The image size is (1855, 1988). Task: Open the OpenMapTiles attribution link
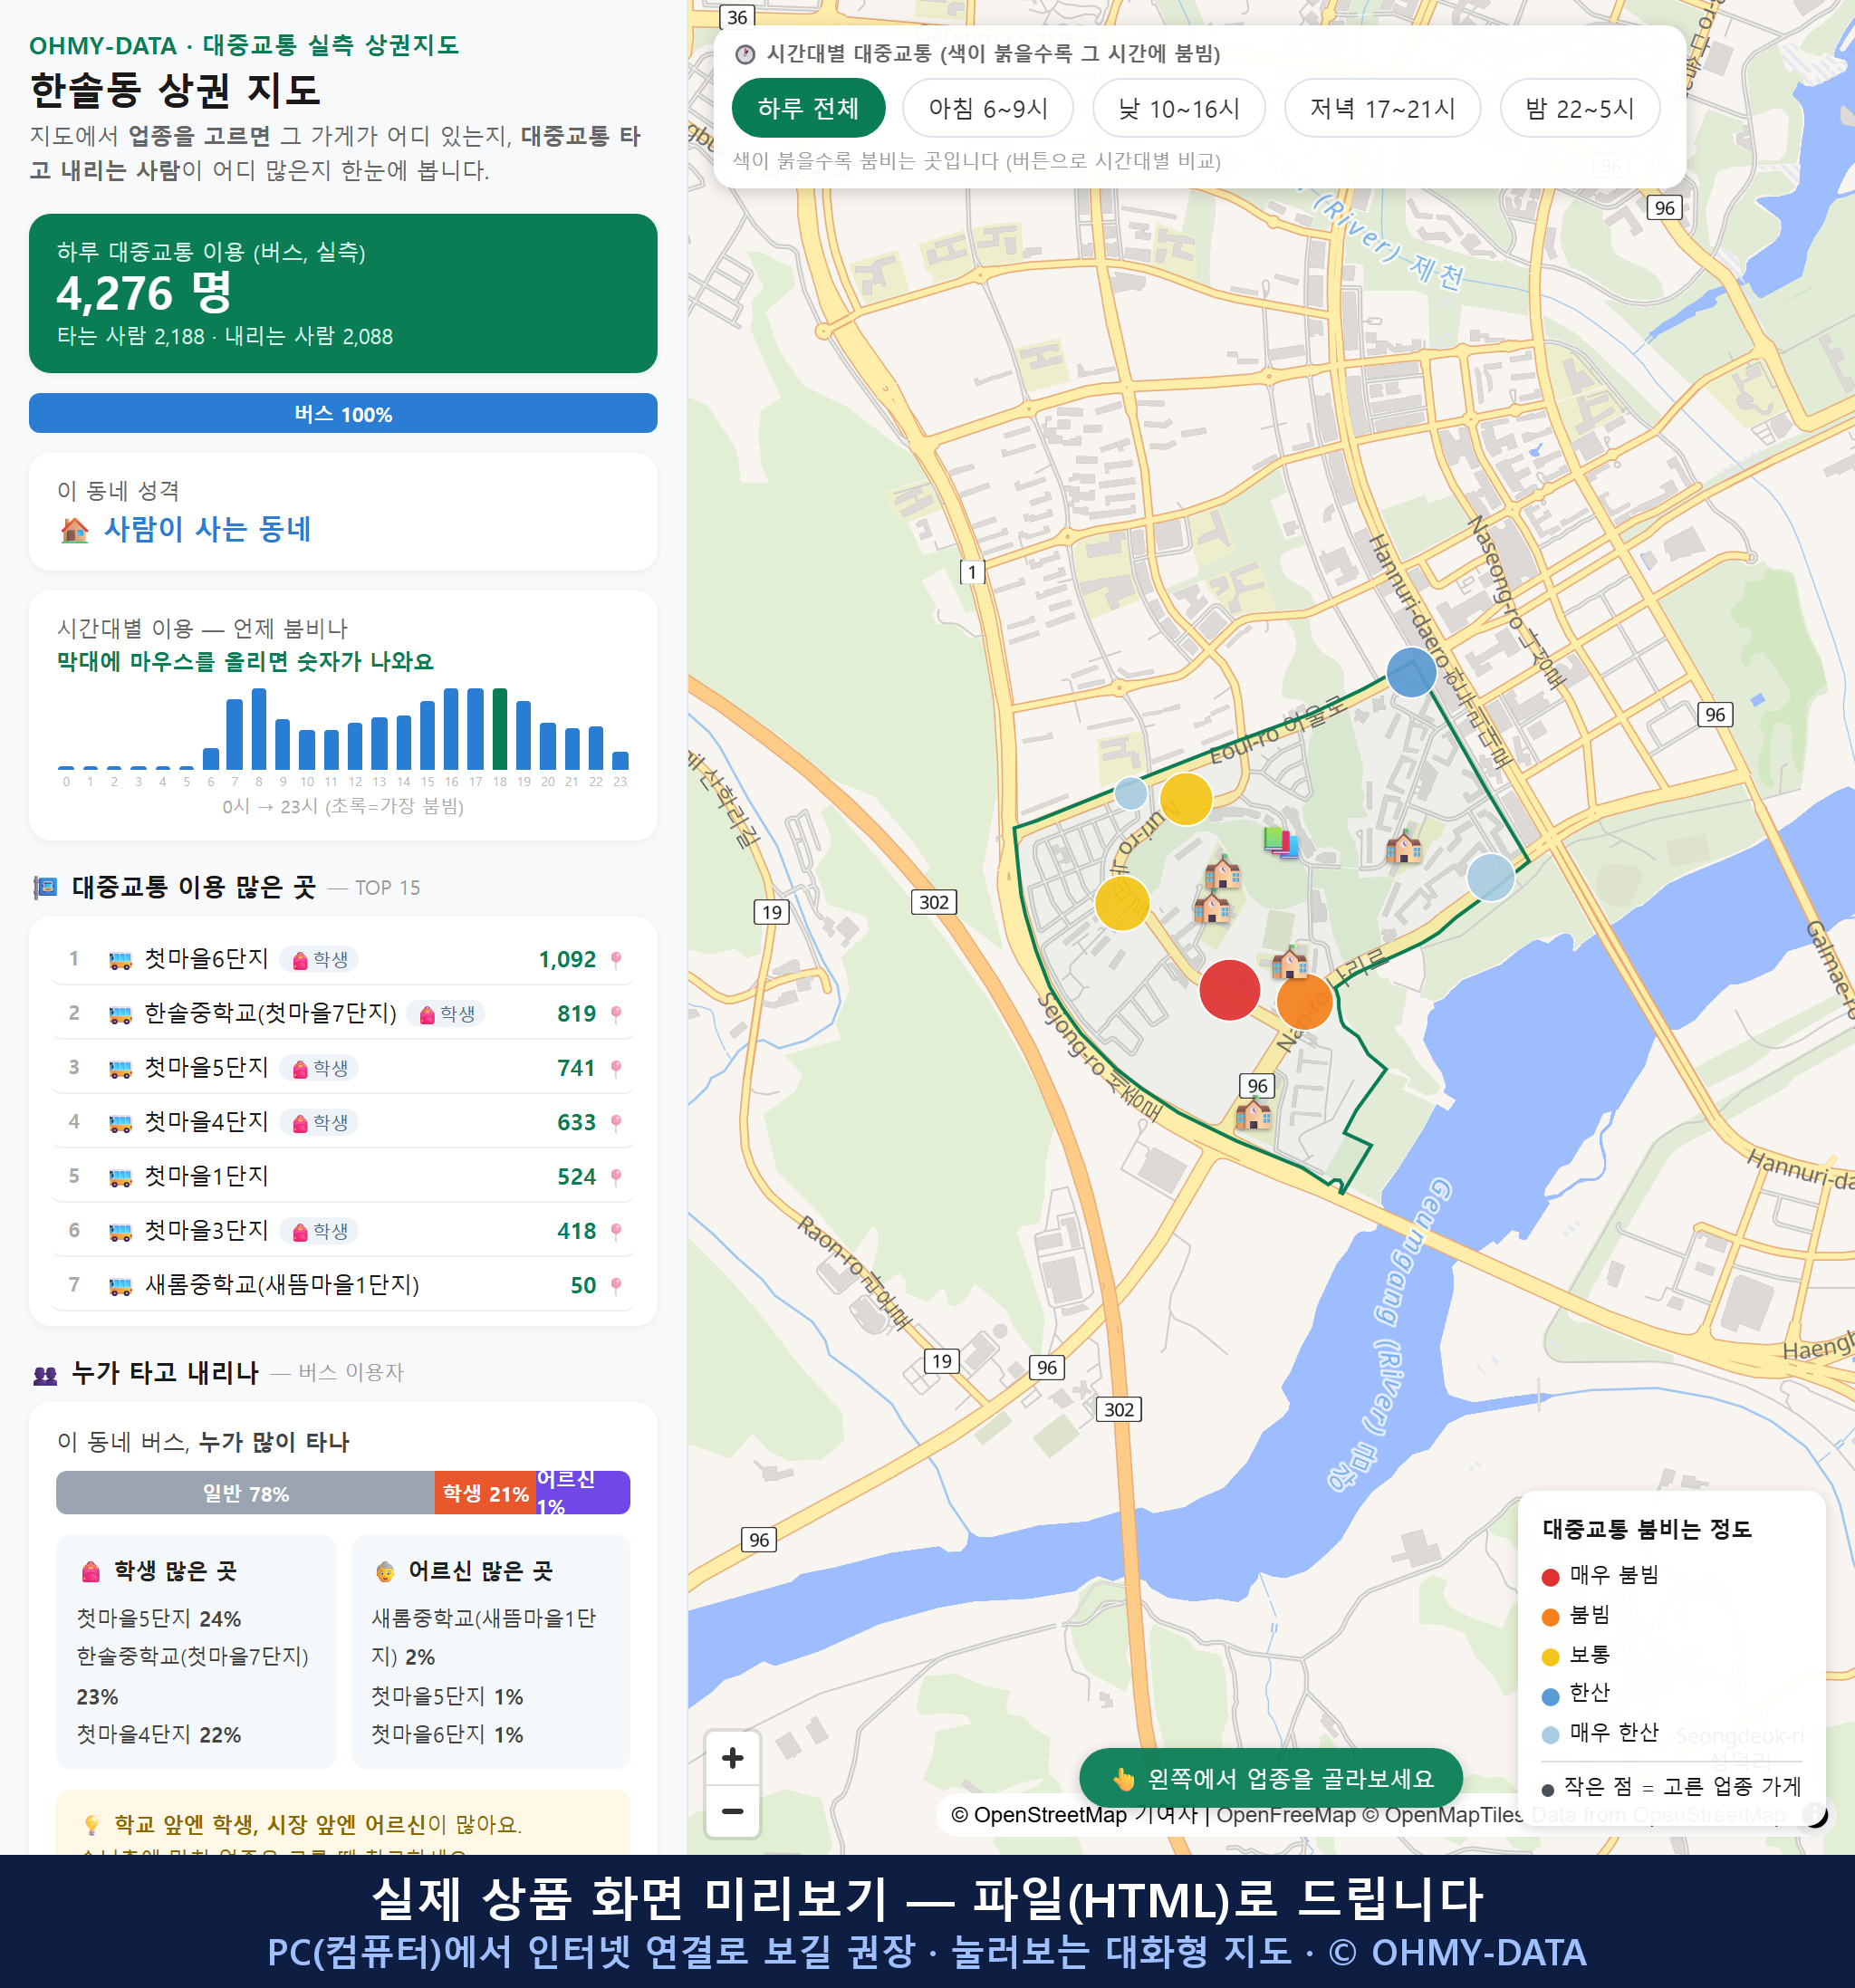click(x=1444, y=1815)
